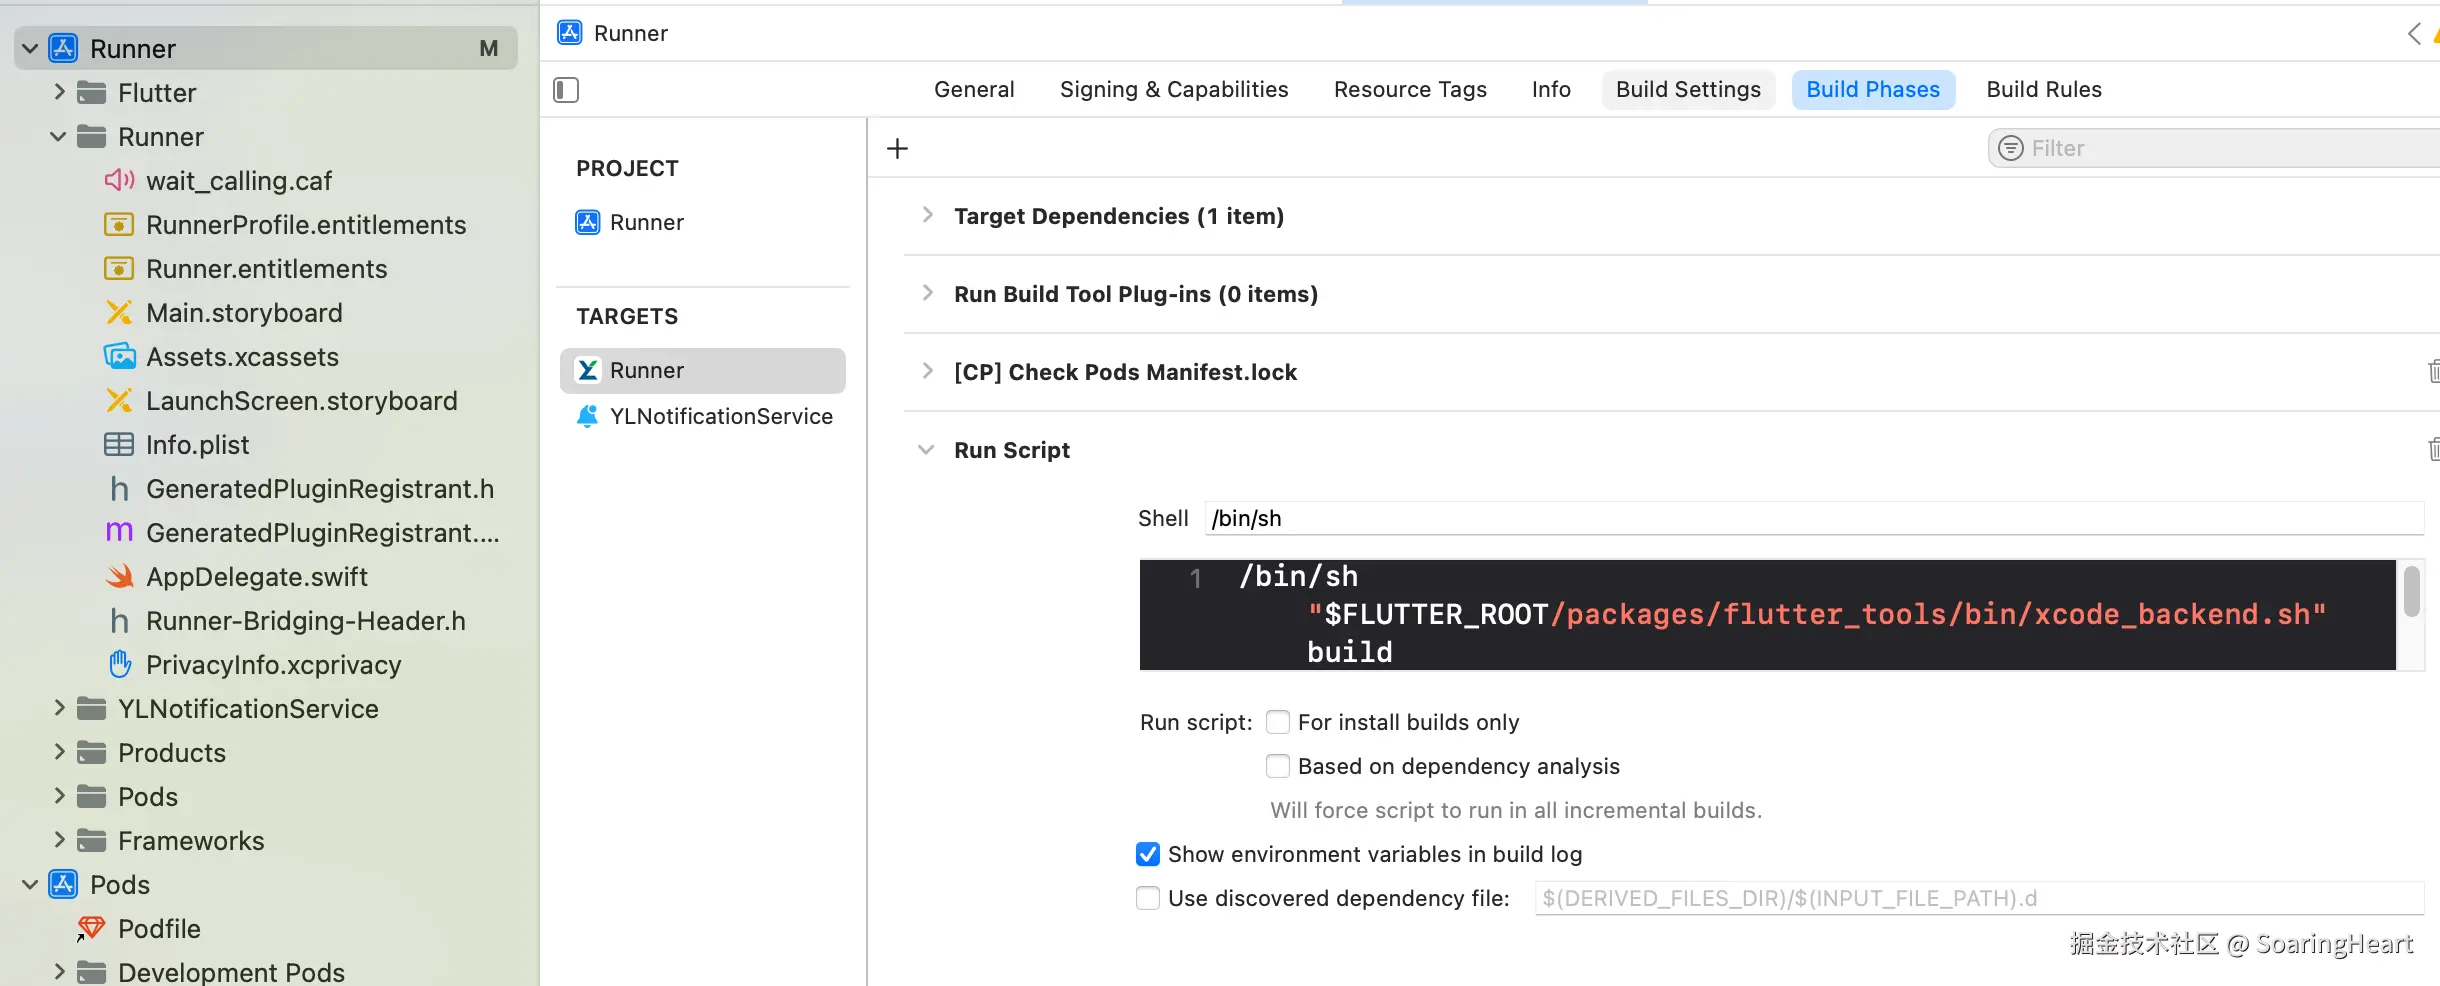Click inside the Run Script code editor
Screen dimensions: 2440x986
[x=1768, y=614]
